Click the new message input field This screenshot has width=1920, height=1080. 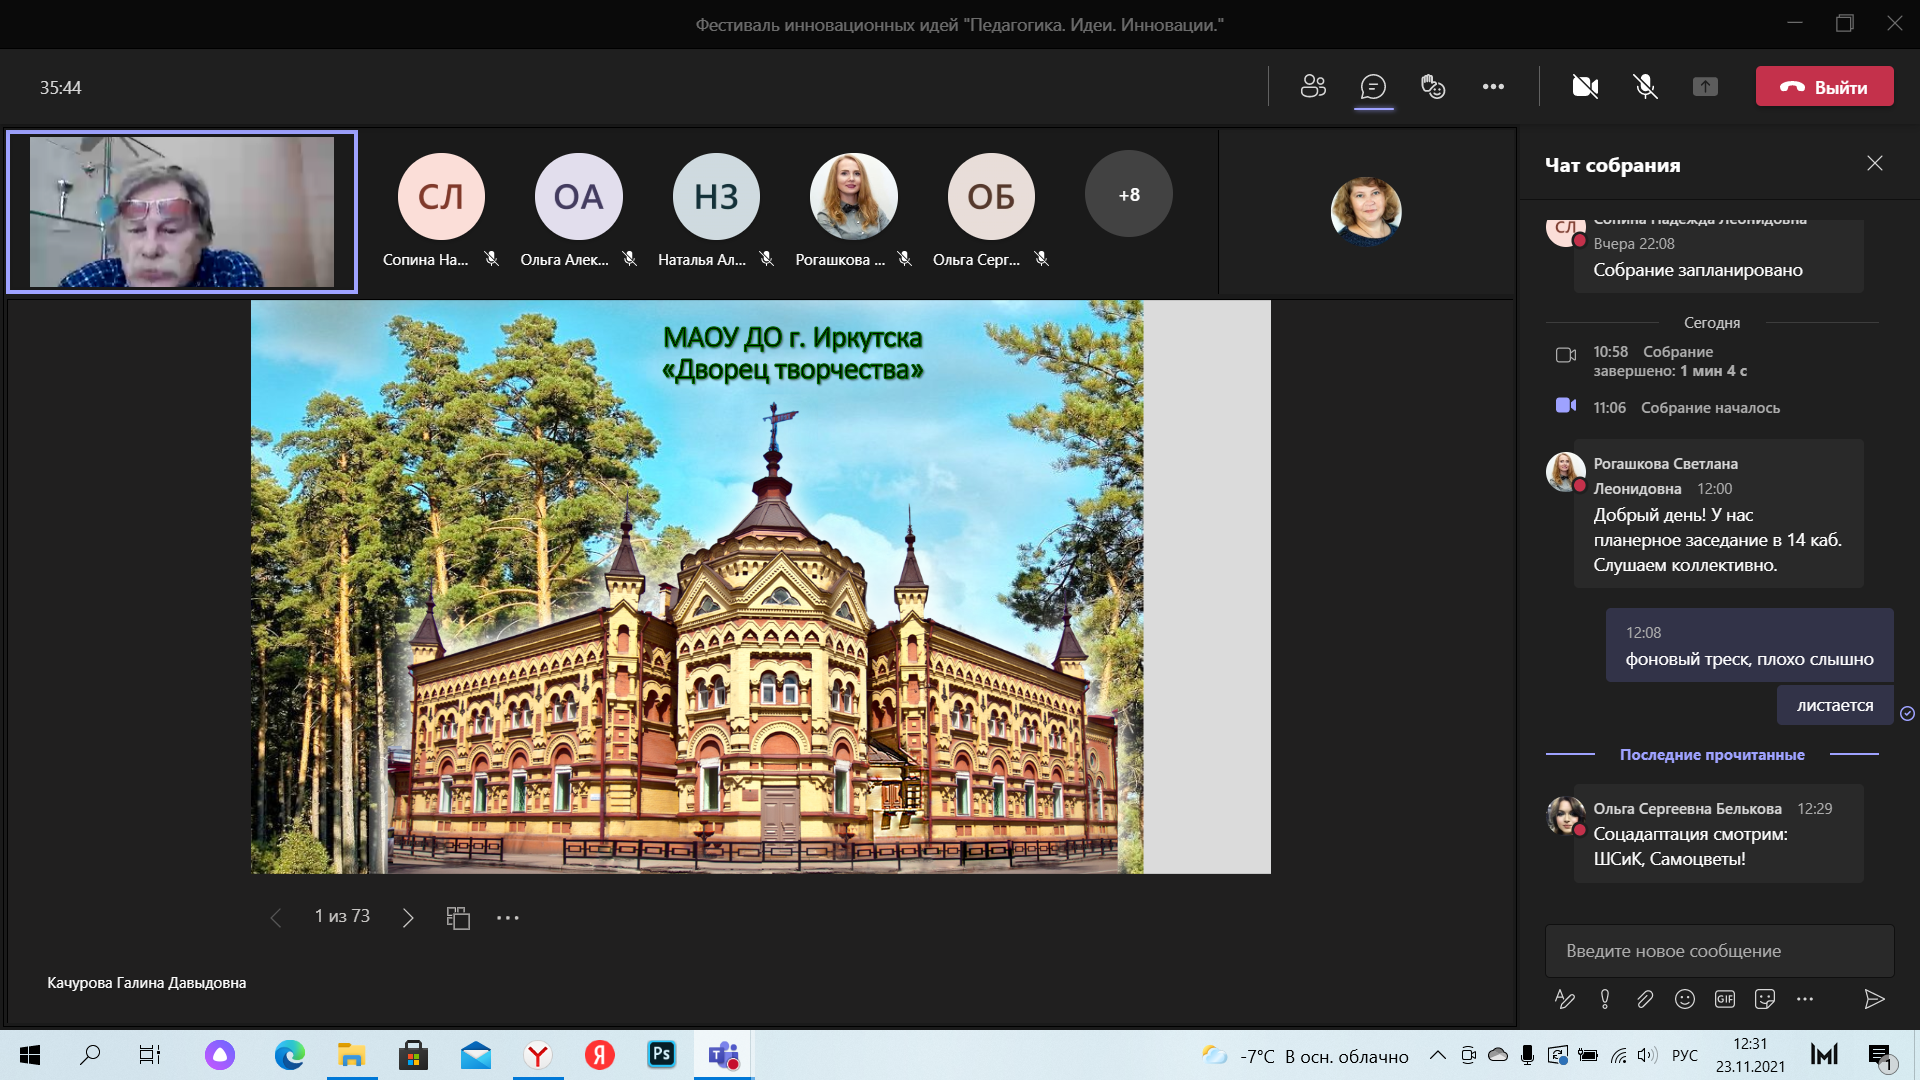click(1718, 950)
